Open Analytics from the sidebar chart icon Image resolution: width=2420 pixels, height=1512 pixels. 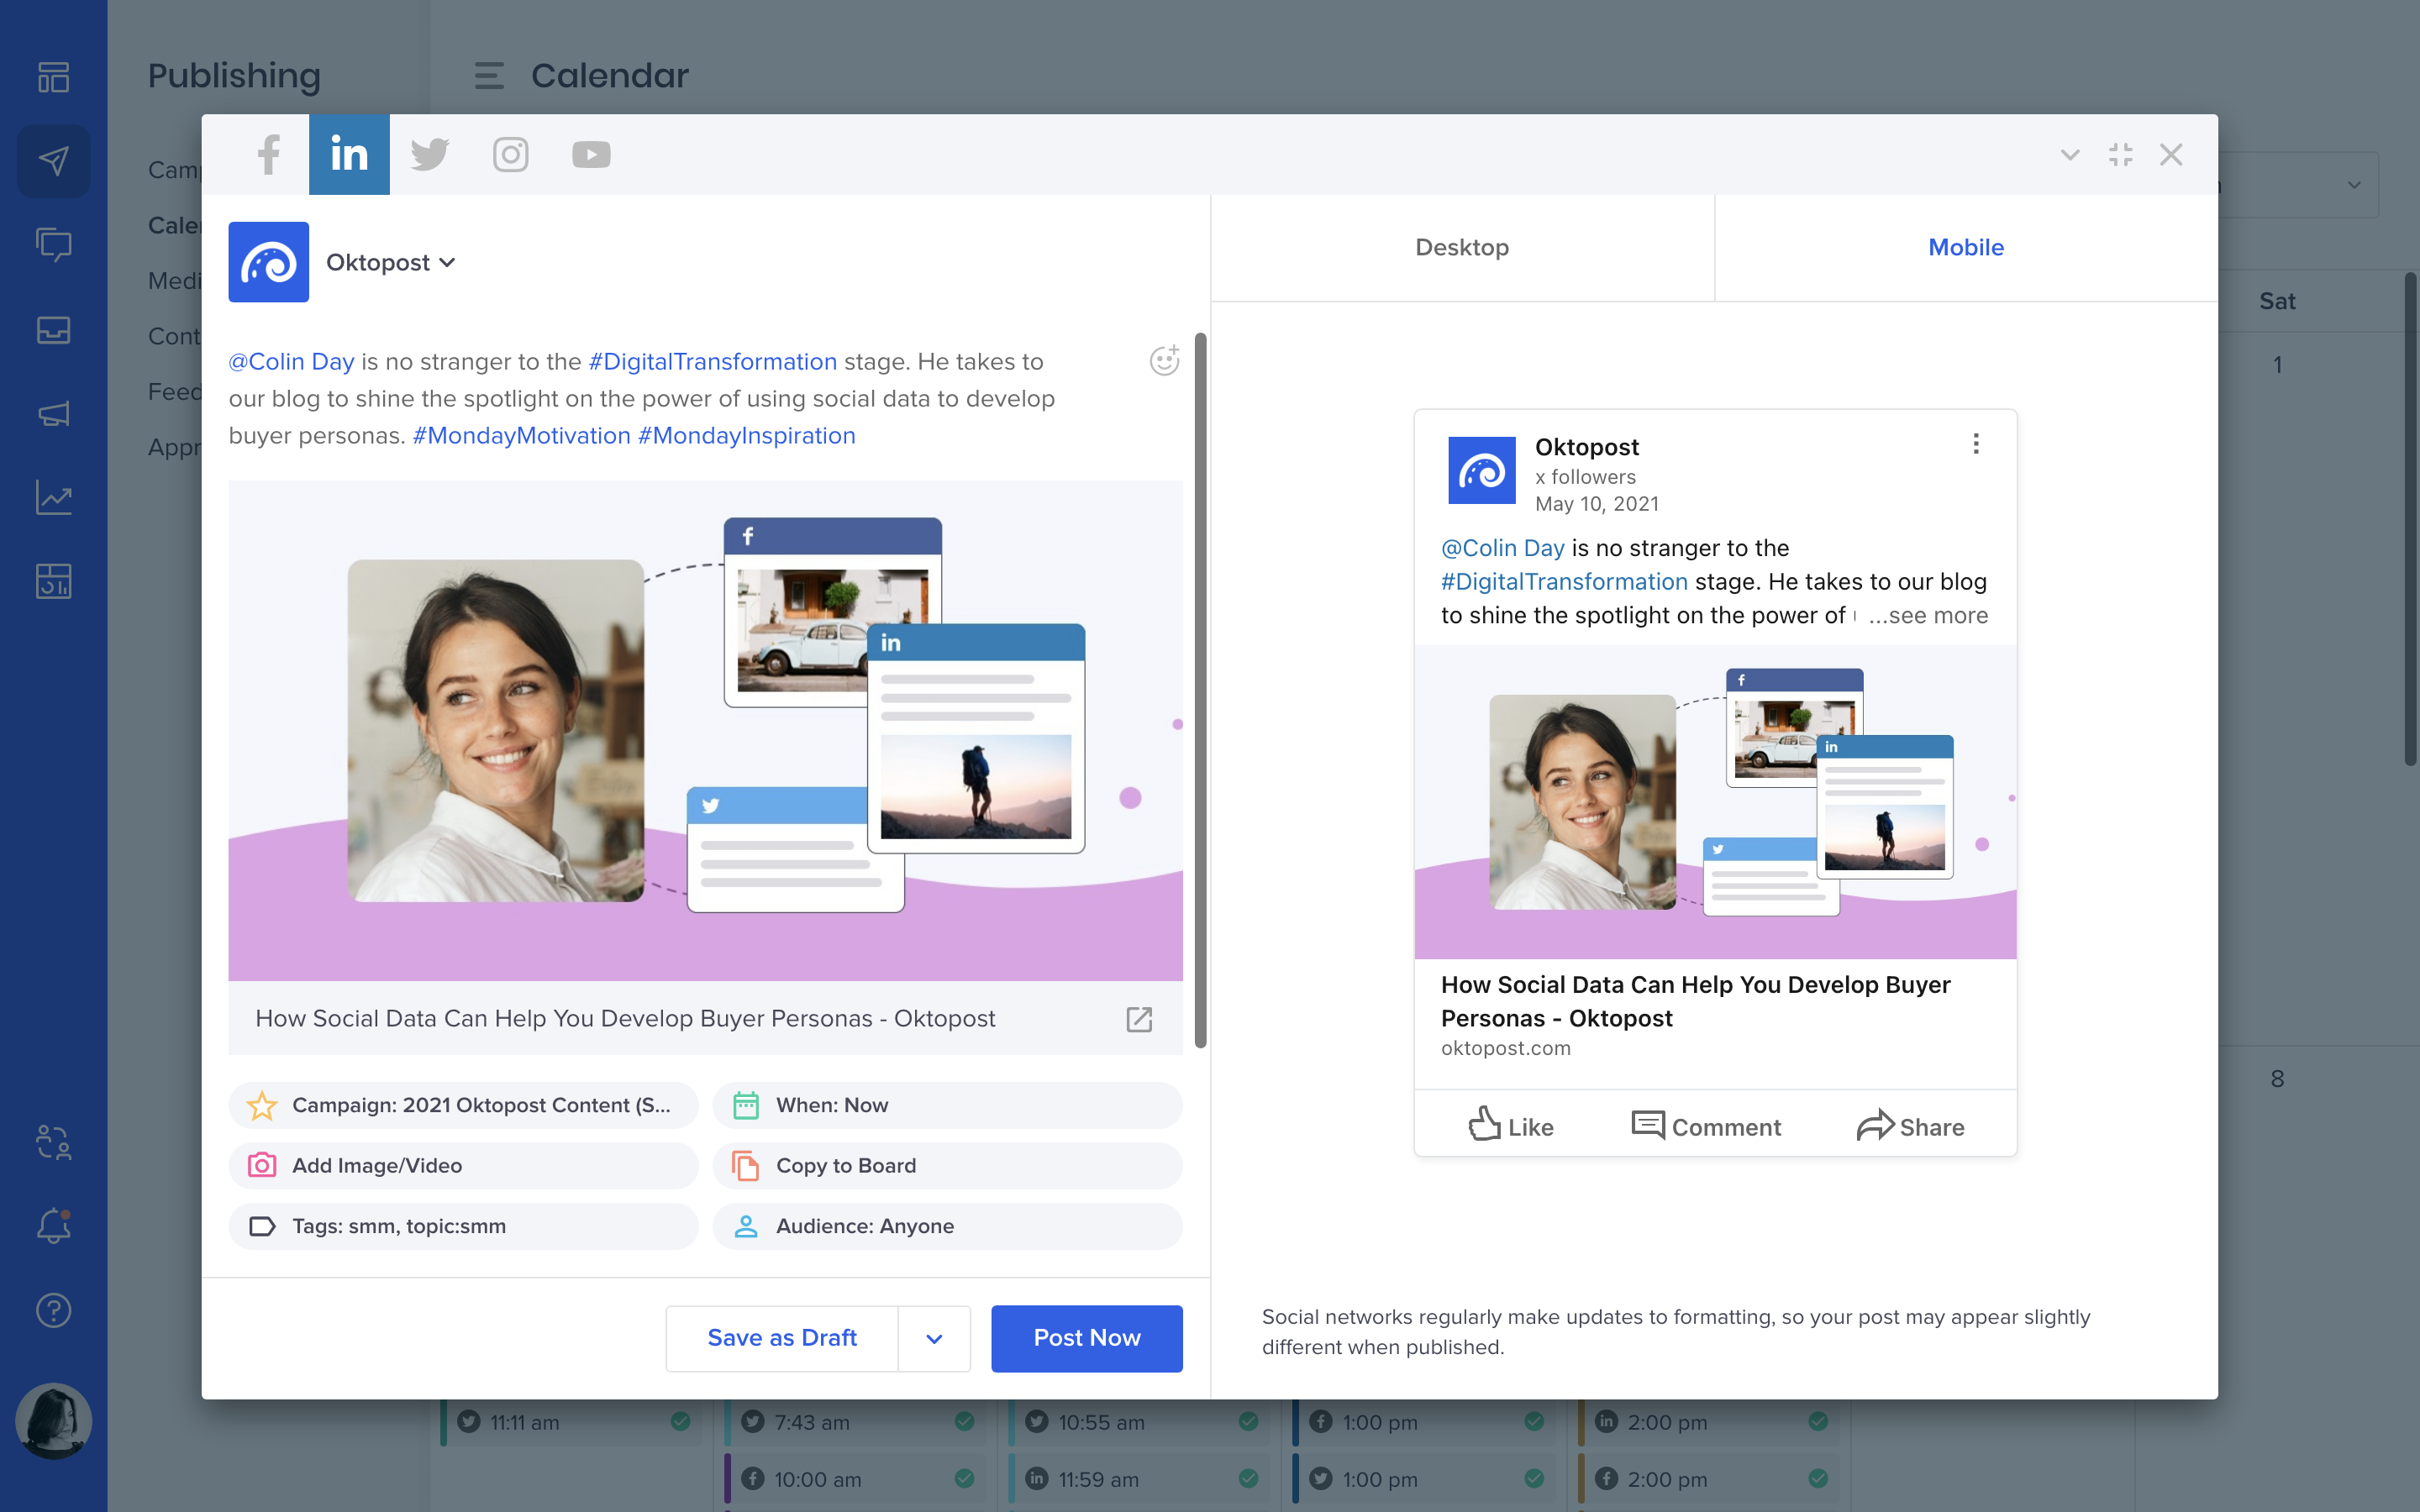click(x=53, y=497)
